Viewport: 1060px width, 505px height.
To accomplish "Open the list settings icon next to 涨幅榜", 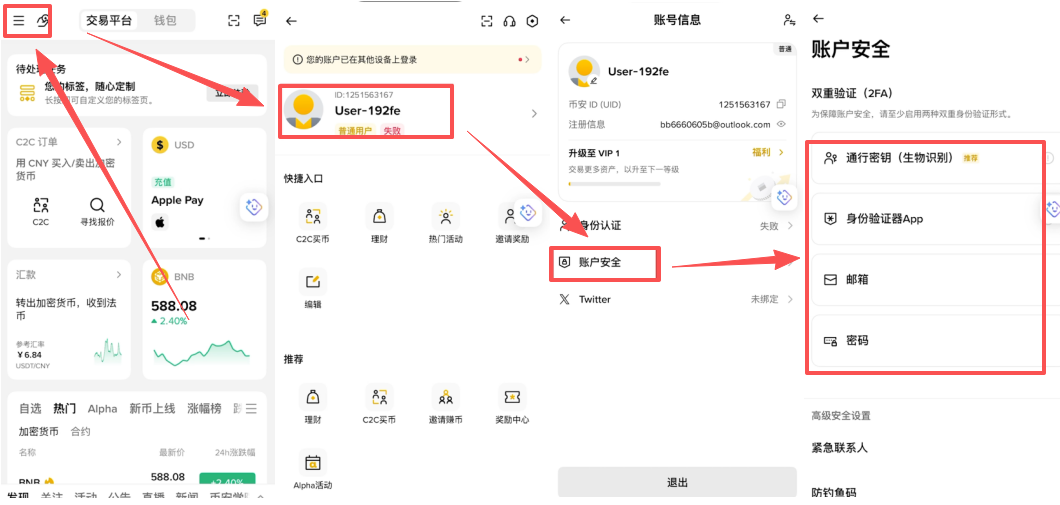I will [251, 409].
